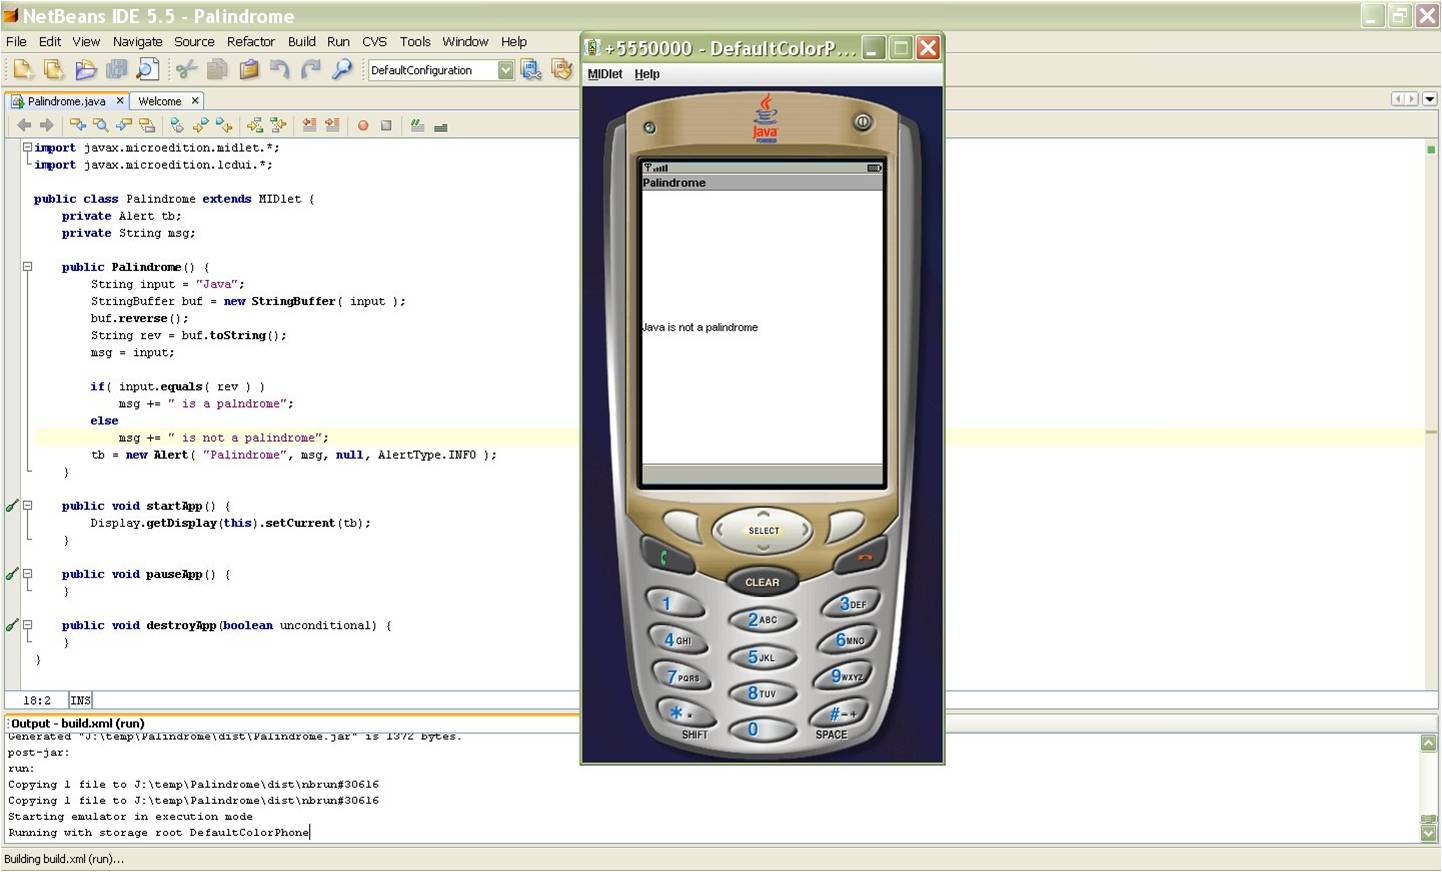Open the Navigate menu
This screenshot has height=872, width=1442.
tap(137, 42)
